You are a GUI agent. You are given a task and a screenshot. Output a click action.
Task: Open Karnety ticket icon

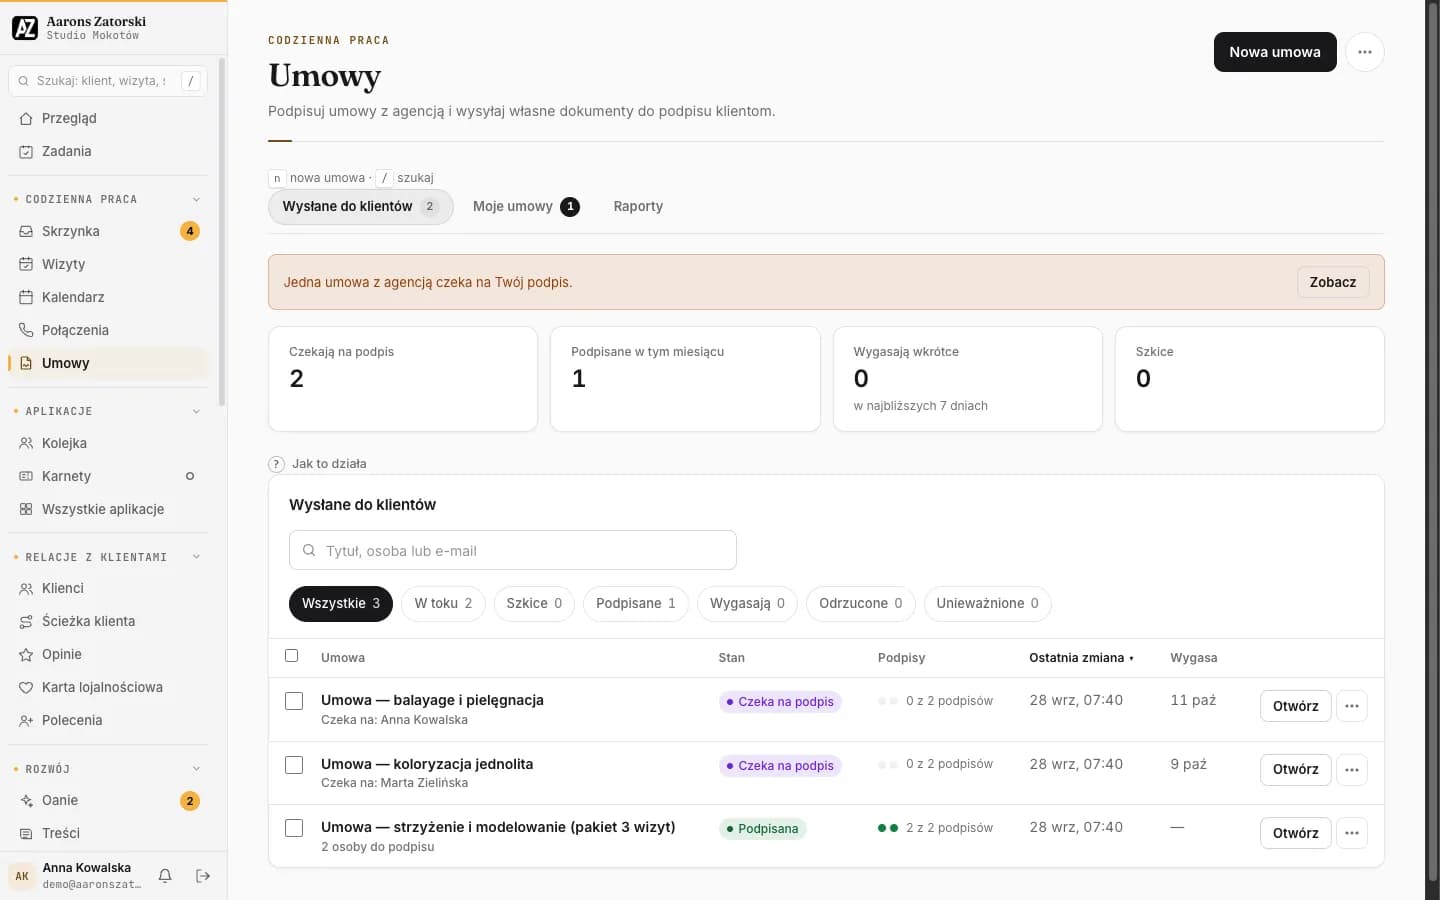tap(26, 476)
